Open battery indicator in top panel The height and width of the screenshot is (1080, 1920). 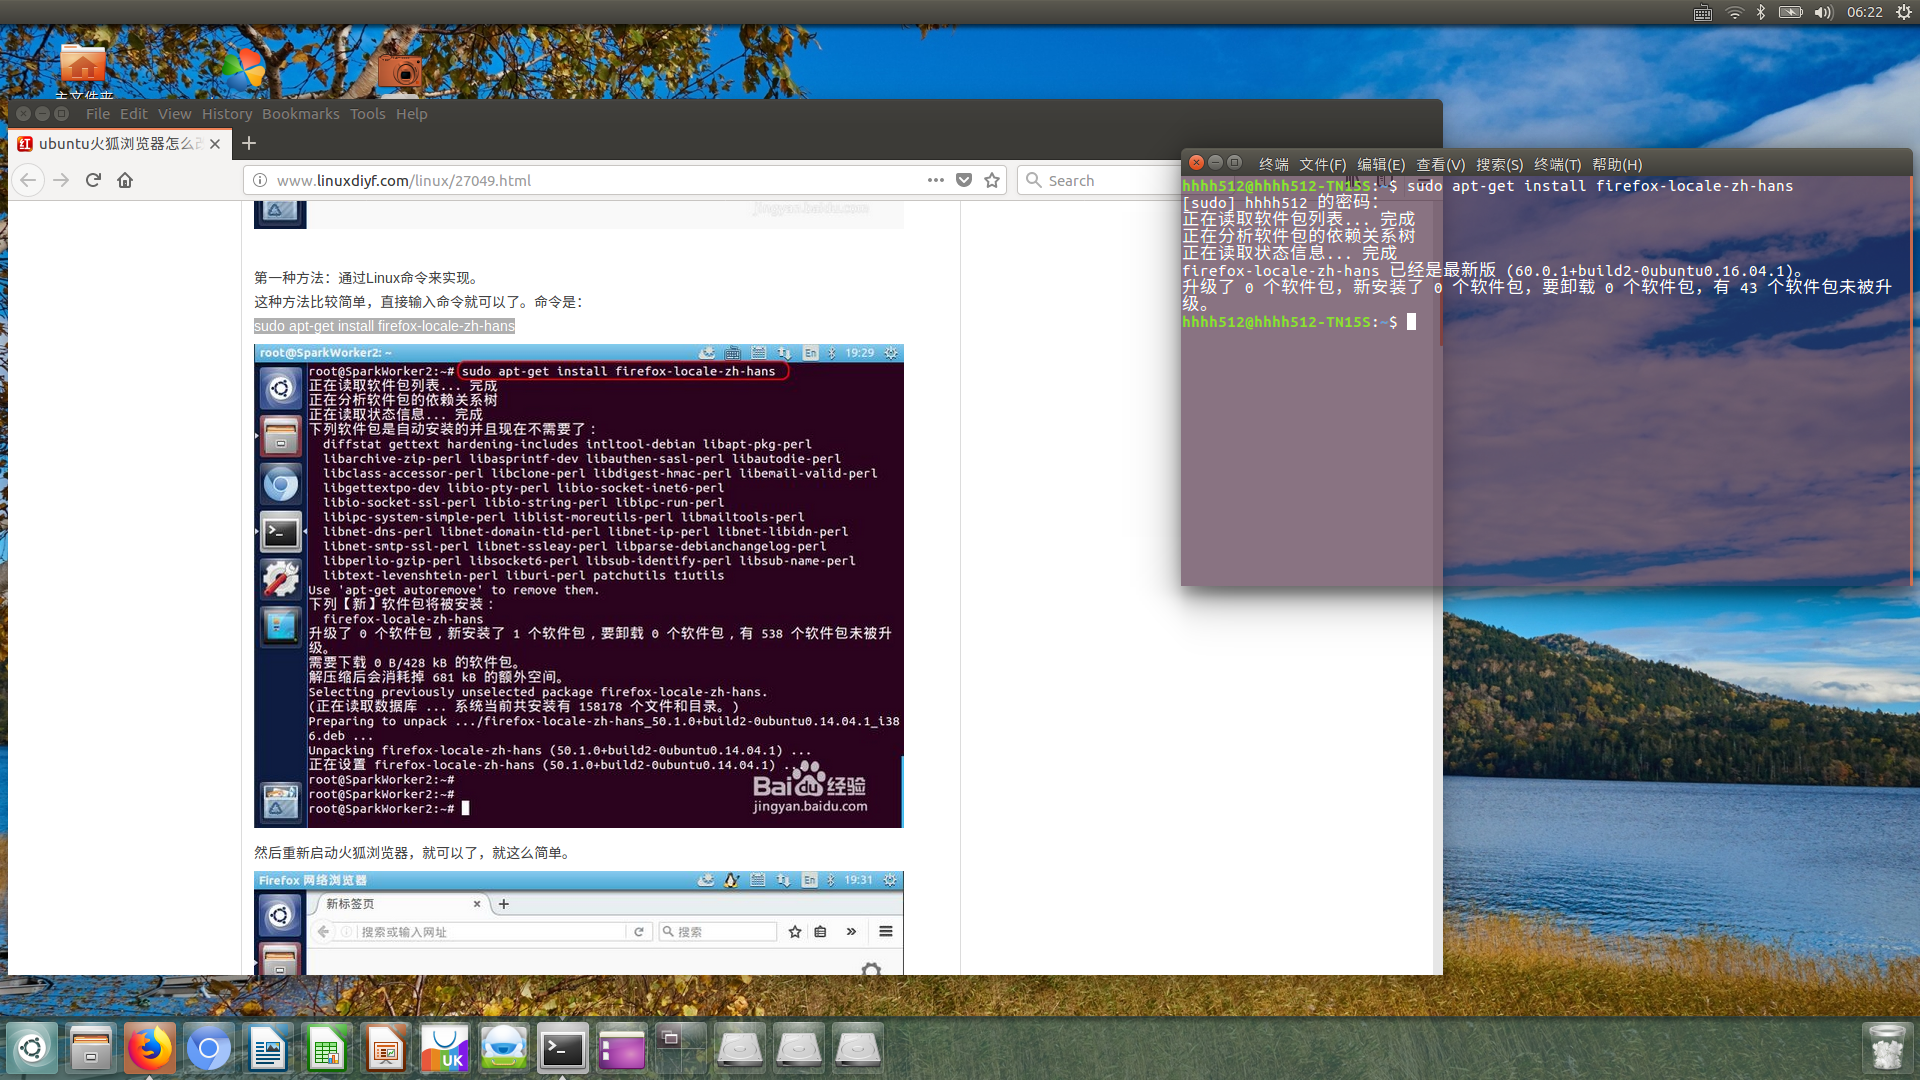coord(1791,12)
